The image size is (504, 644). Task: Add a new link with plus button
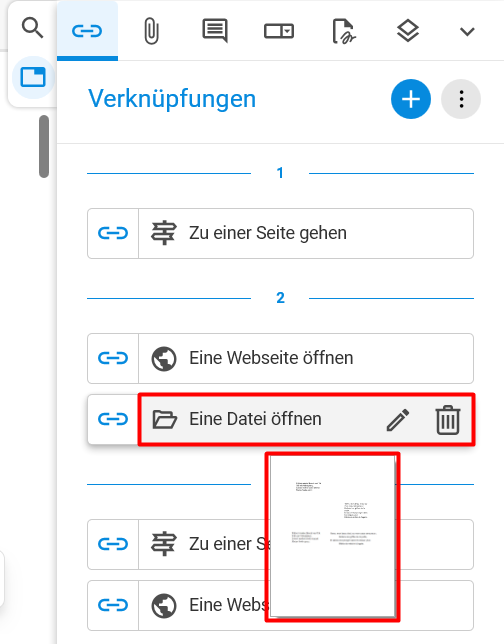pos(411,99)
